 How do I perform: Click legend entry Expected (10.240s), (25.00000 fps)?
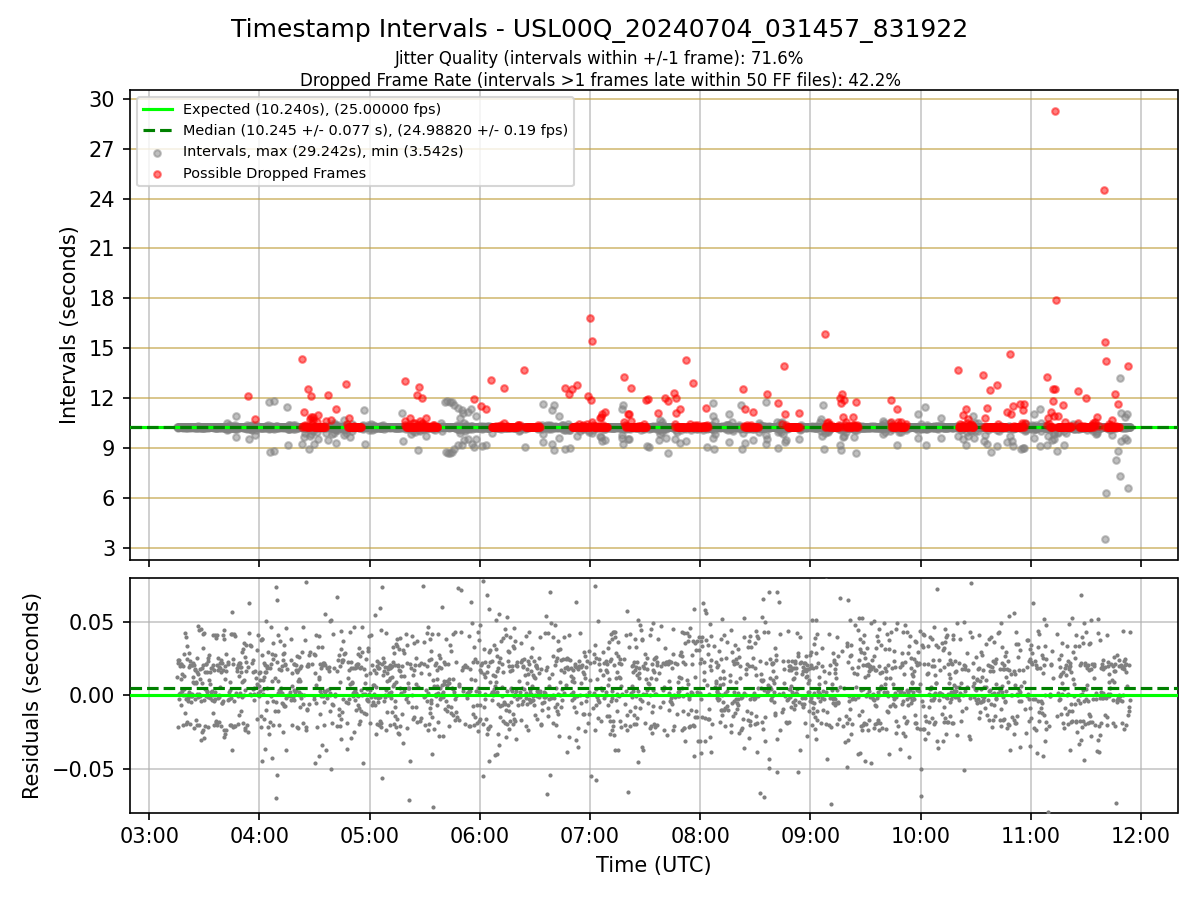[311, 109]
